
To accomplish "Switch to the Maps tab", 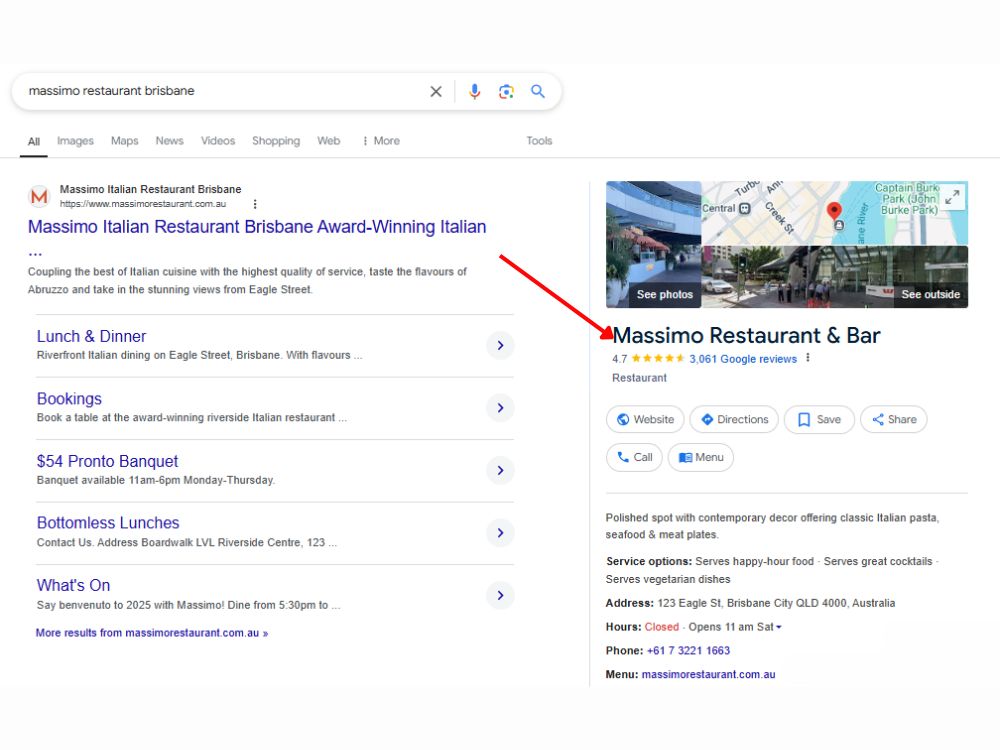I will click(124, 141).
